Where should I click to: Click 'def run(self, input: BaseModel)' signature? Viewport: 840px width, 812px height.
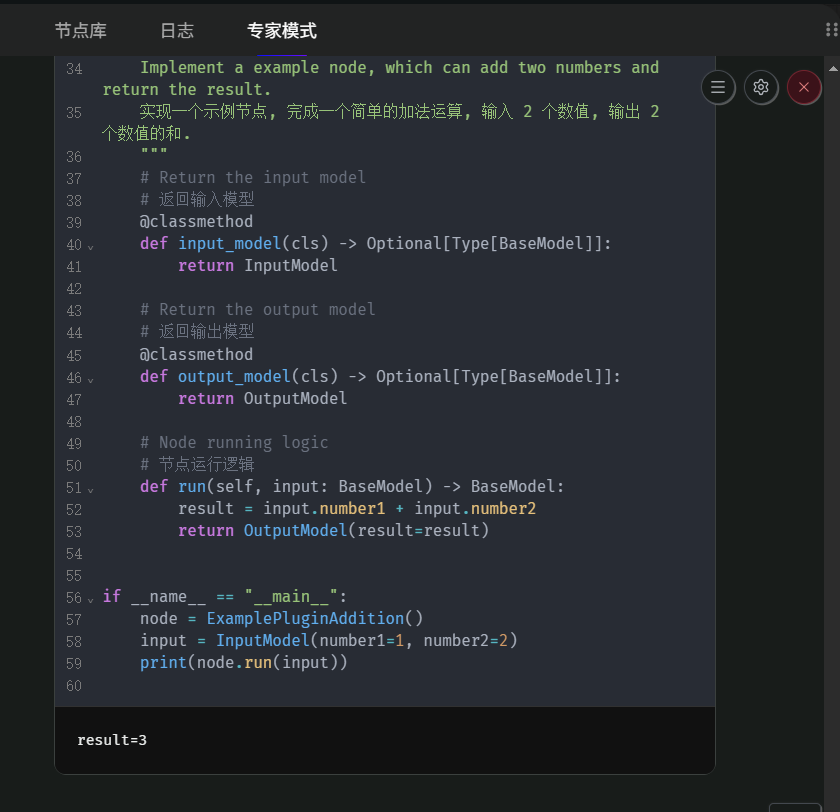[x=286, y=486]
